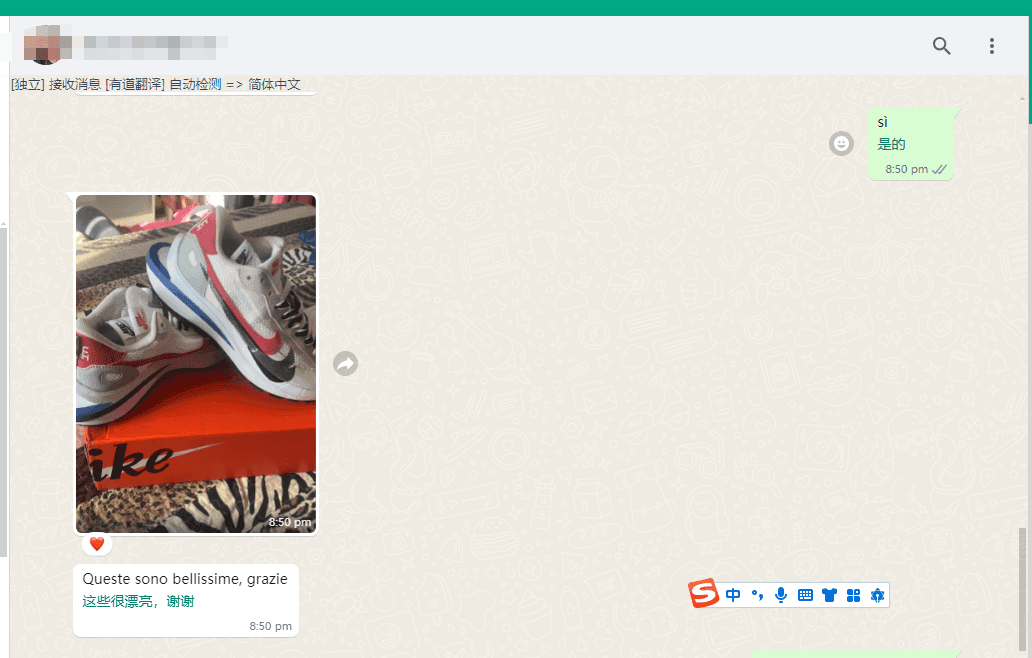Activate Sogou voice input microphone

coord(781,595)
